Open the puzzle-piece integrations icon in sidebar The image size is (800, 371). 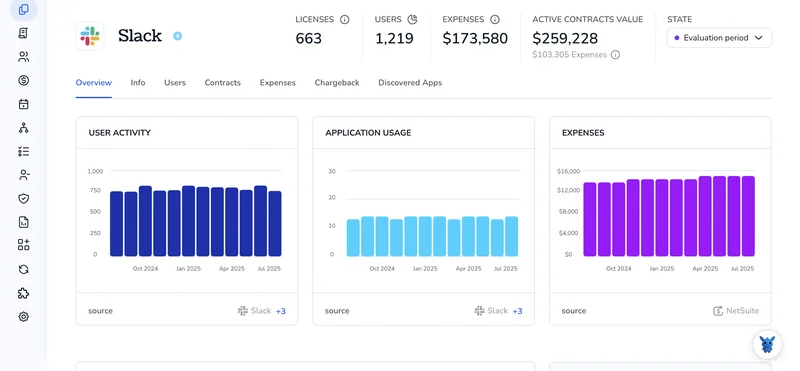point(23,293)
